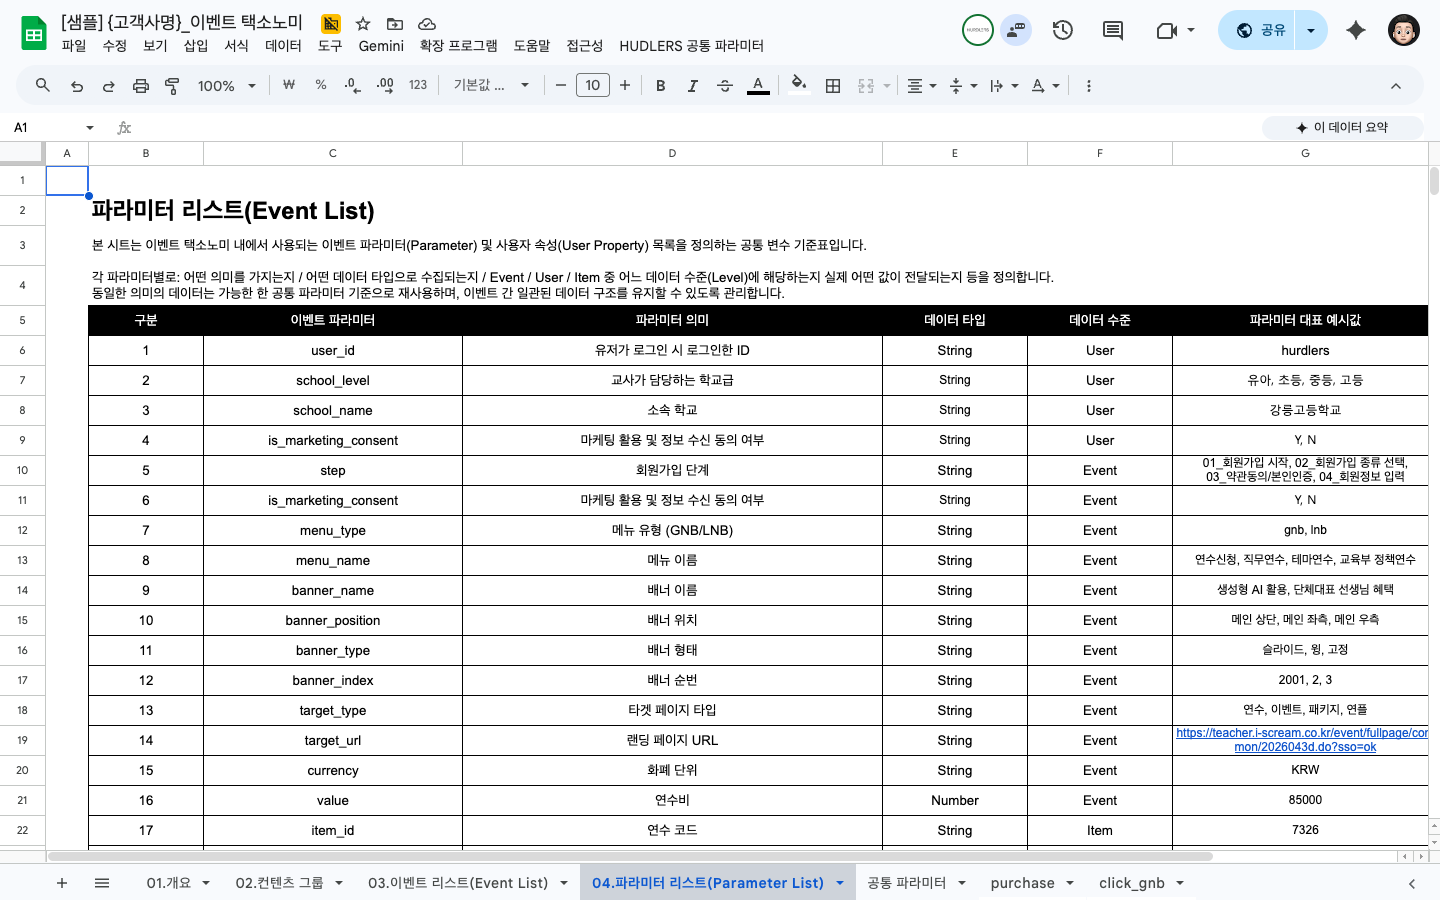Star this spreadsheet document
Image resolution: width=1440 pixels, height=900 pixels.
tap(363, 23)
